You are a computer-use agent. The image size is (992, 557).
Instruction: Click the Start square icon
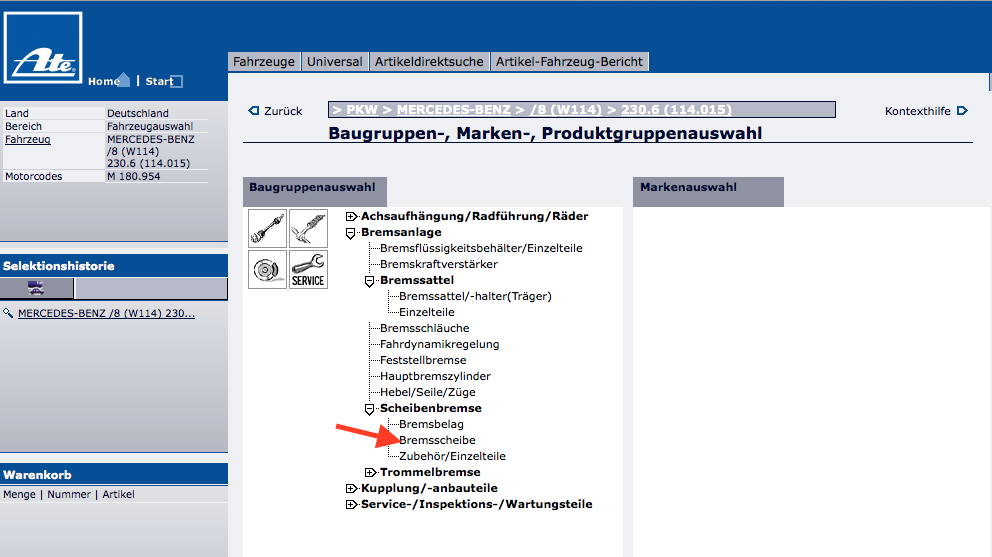click(x=177, y=82)
